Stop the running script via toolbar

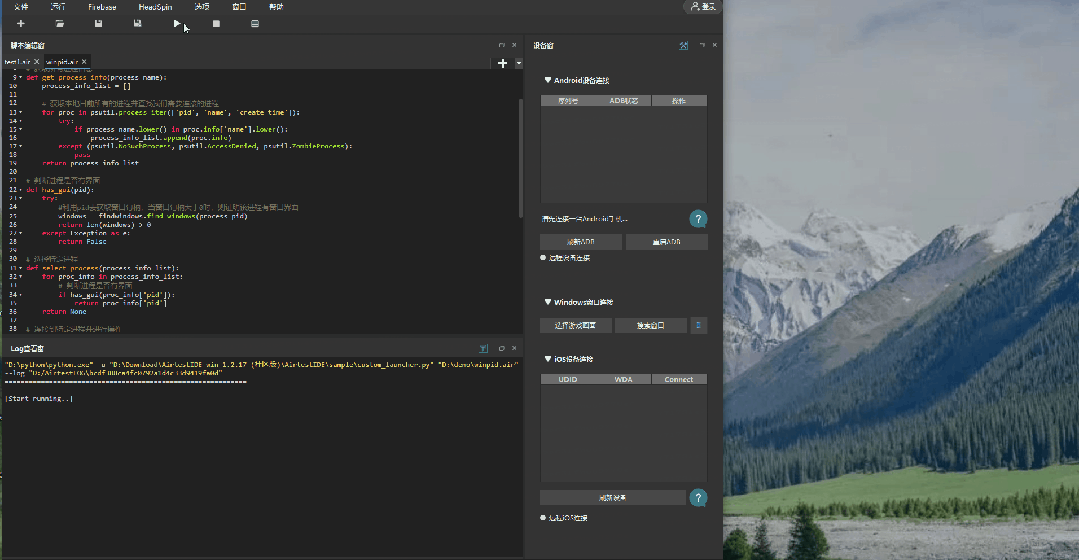[x=216, y=23]
